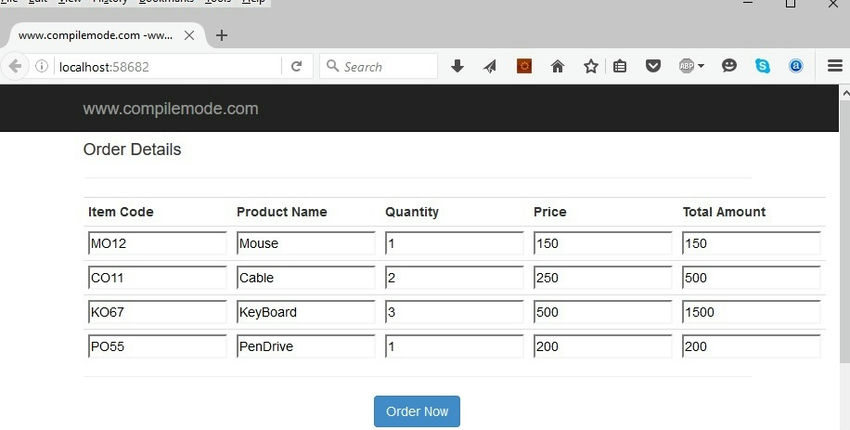Focus the Product Name field with KeyBoard
The height and width of the screenshot is (430, 850).
[305, 312]
